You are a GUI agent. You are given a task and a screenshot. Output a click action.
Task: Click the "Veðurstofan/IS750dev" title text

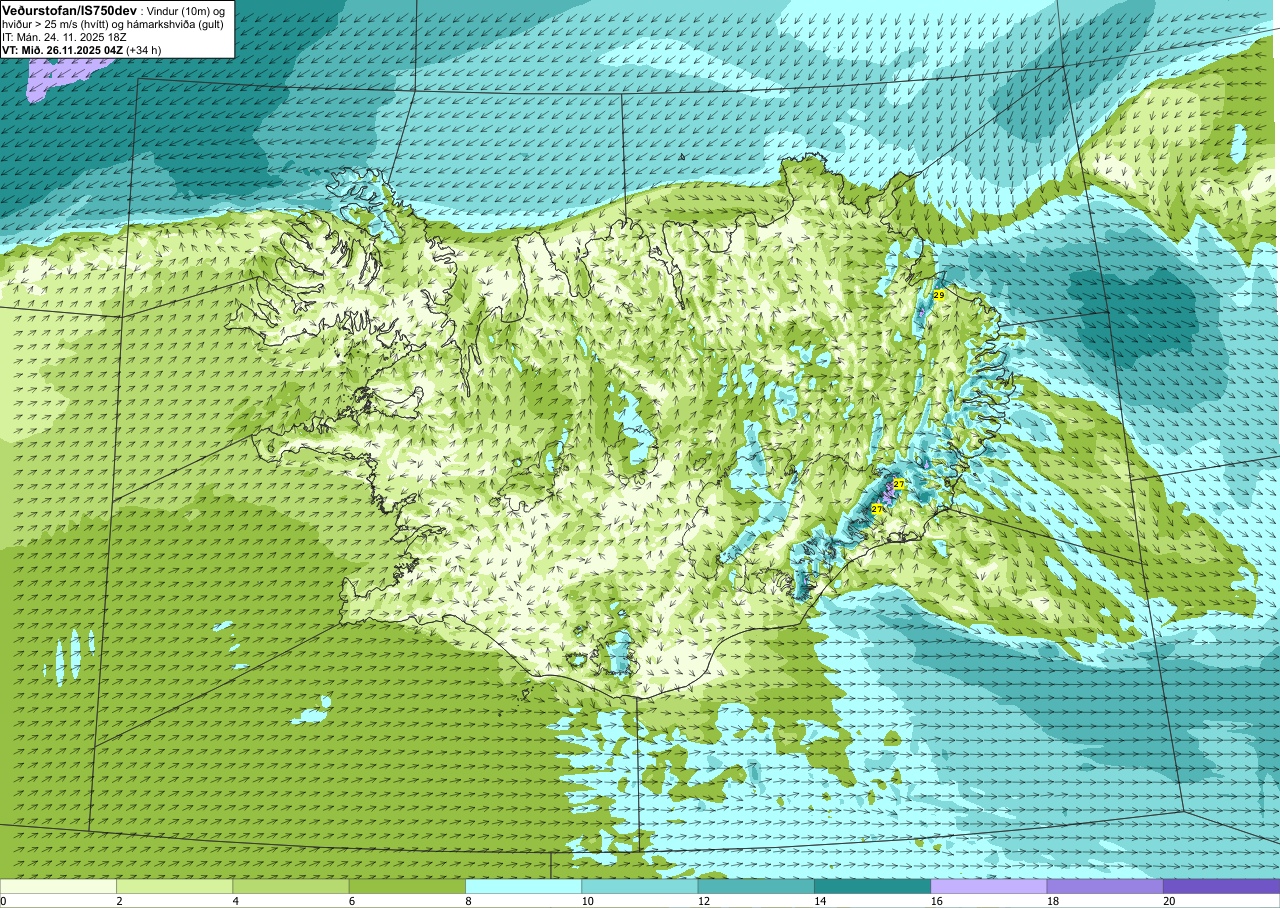click(x=69, y=10)
